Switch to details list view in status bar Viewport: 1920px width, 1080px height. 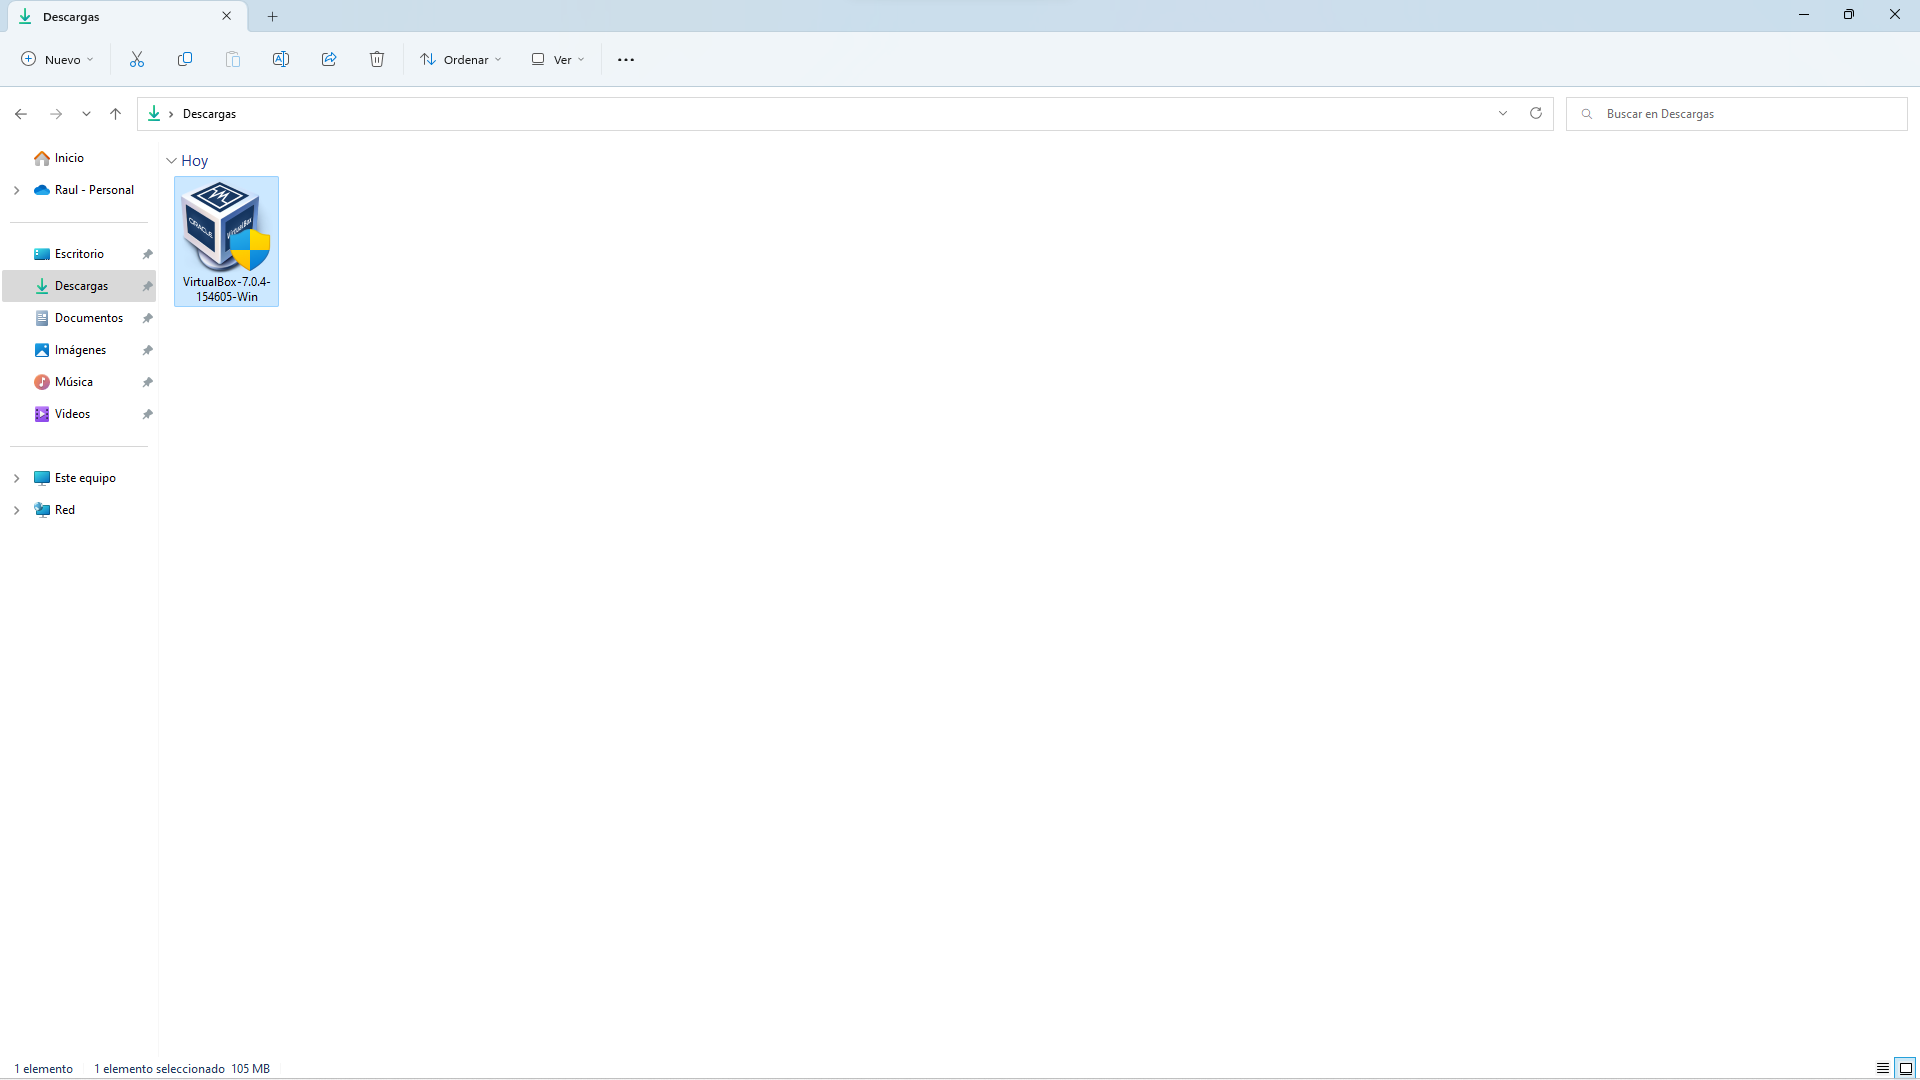coord(1882,1068)
